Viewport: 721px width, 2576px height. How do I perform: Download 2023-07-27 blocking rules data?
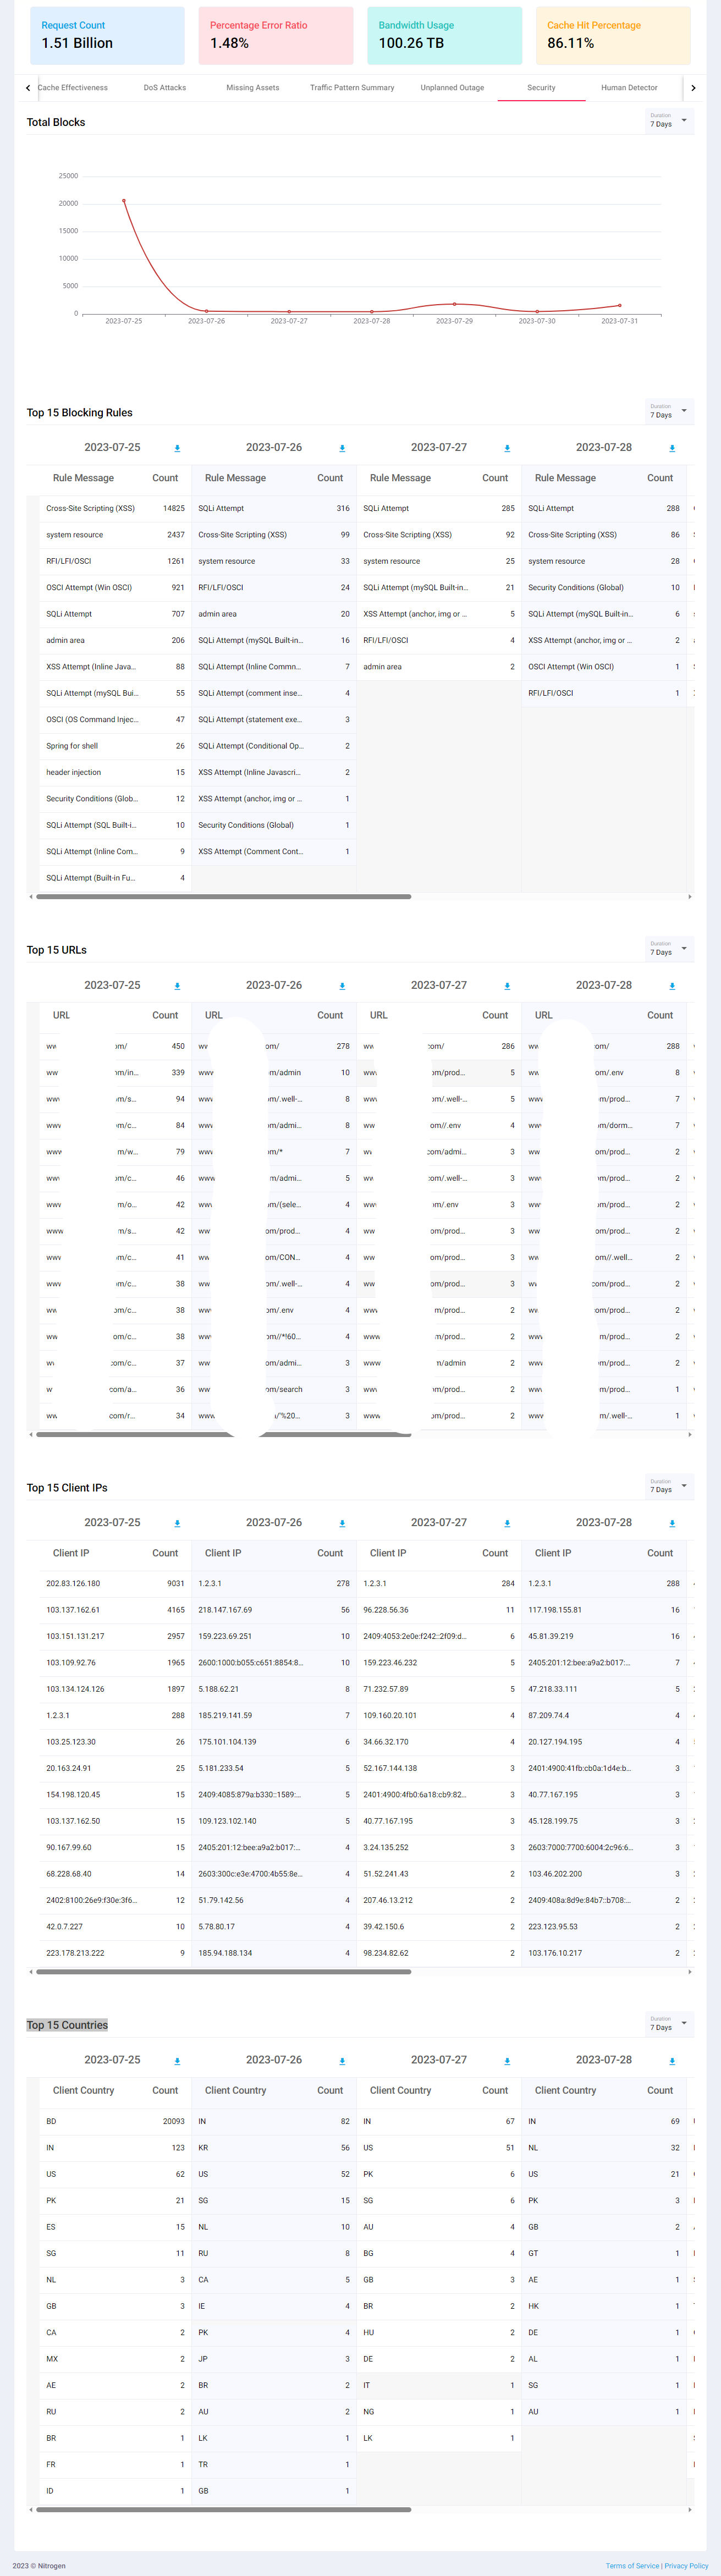pyautogui.click(x=507, y=448)
